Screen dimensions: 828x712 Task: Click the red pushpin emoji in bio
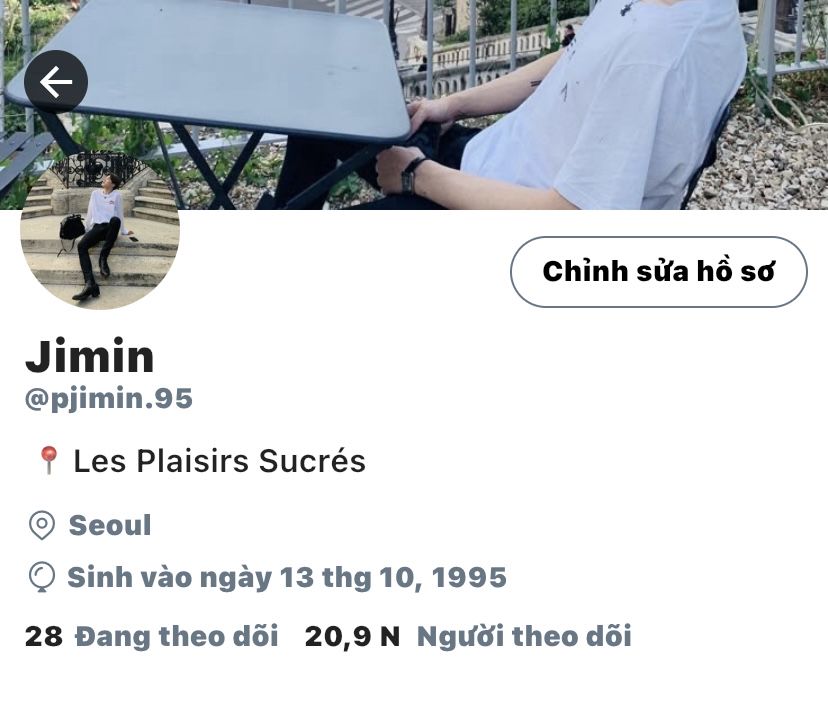(49, 460)
